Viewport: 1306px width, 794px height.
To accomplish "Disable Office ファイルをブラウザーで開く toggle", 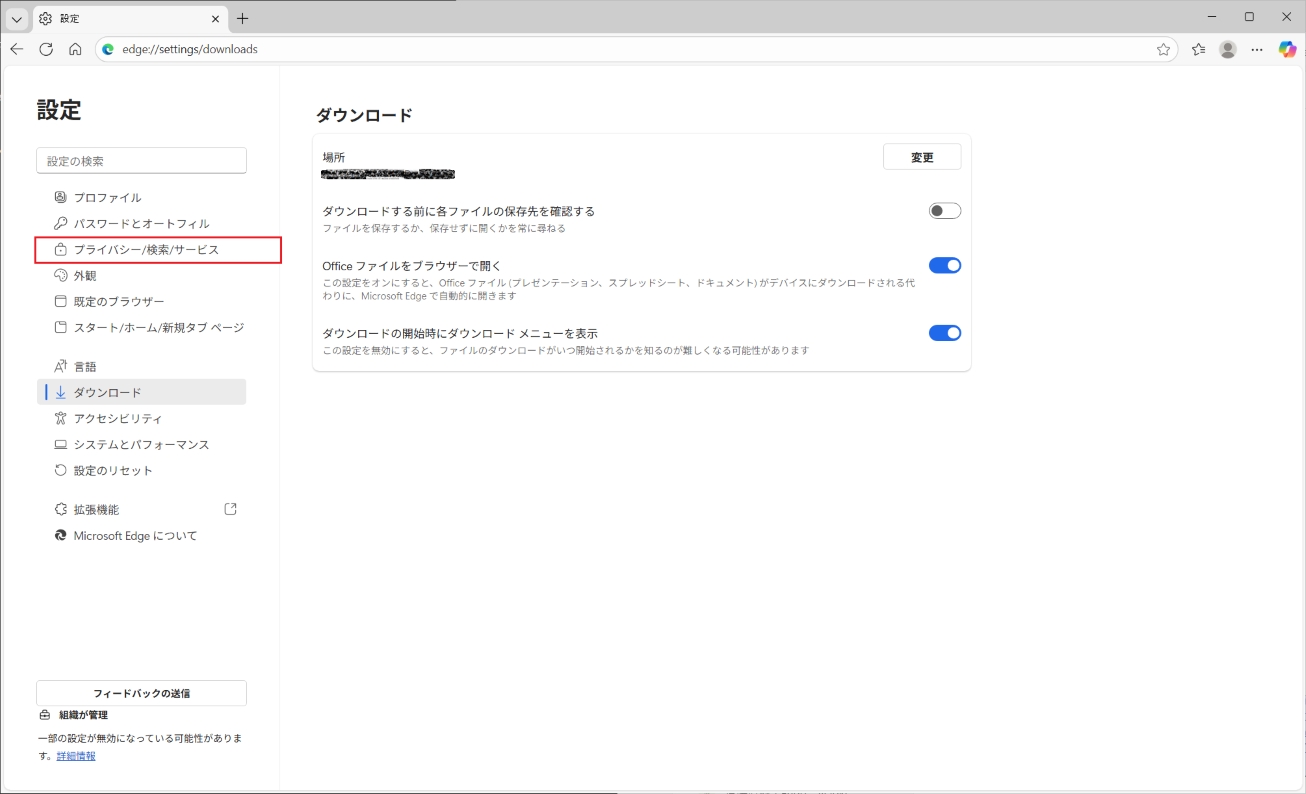I will [x=944, y=265].
